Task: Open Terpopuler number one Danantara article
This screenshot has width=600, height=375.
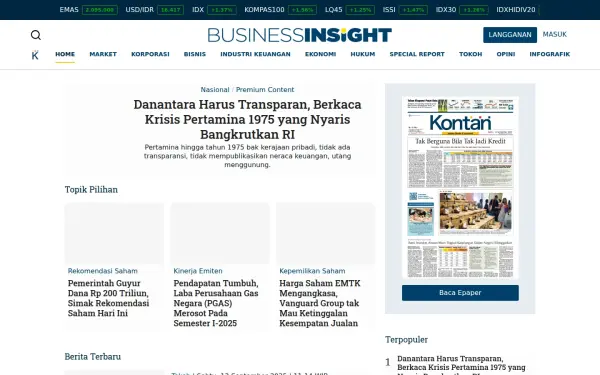Action: (461, 365)
